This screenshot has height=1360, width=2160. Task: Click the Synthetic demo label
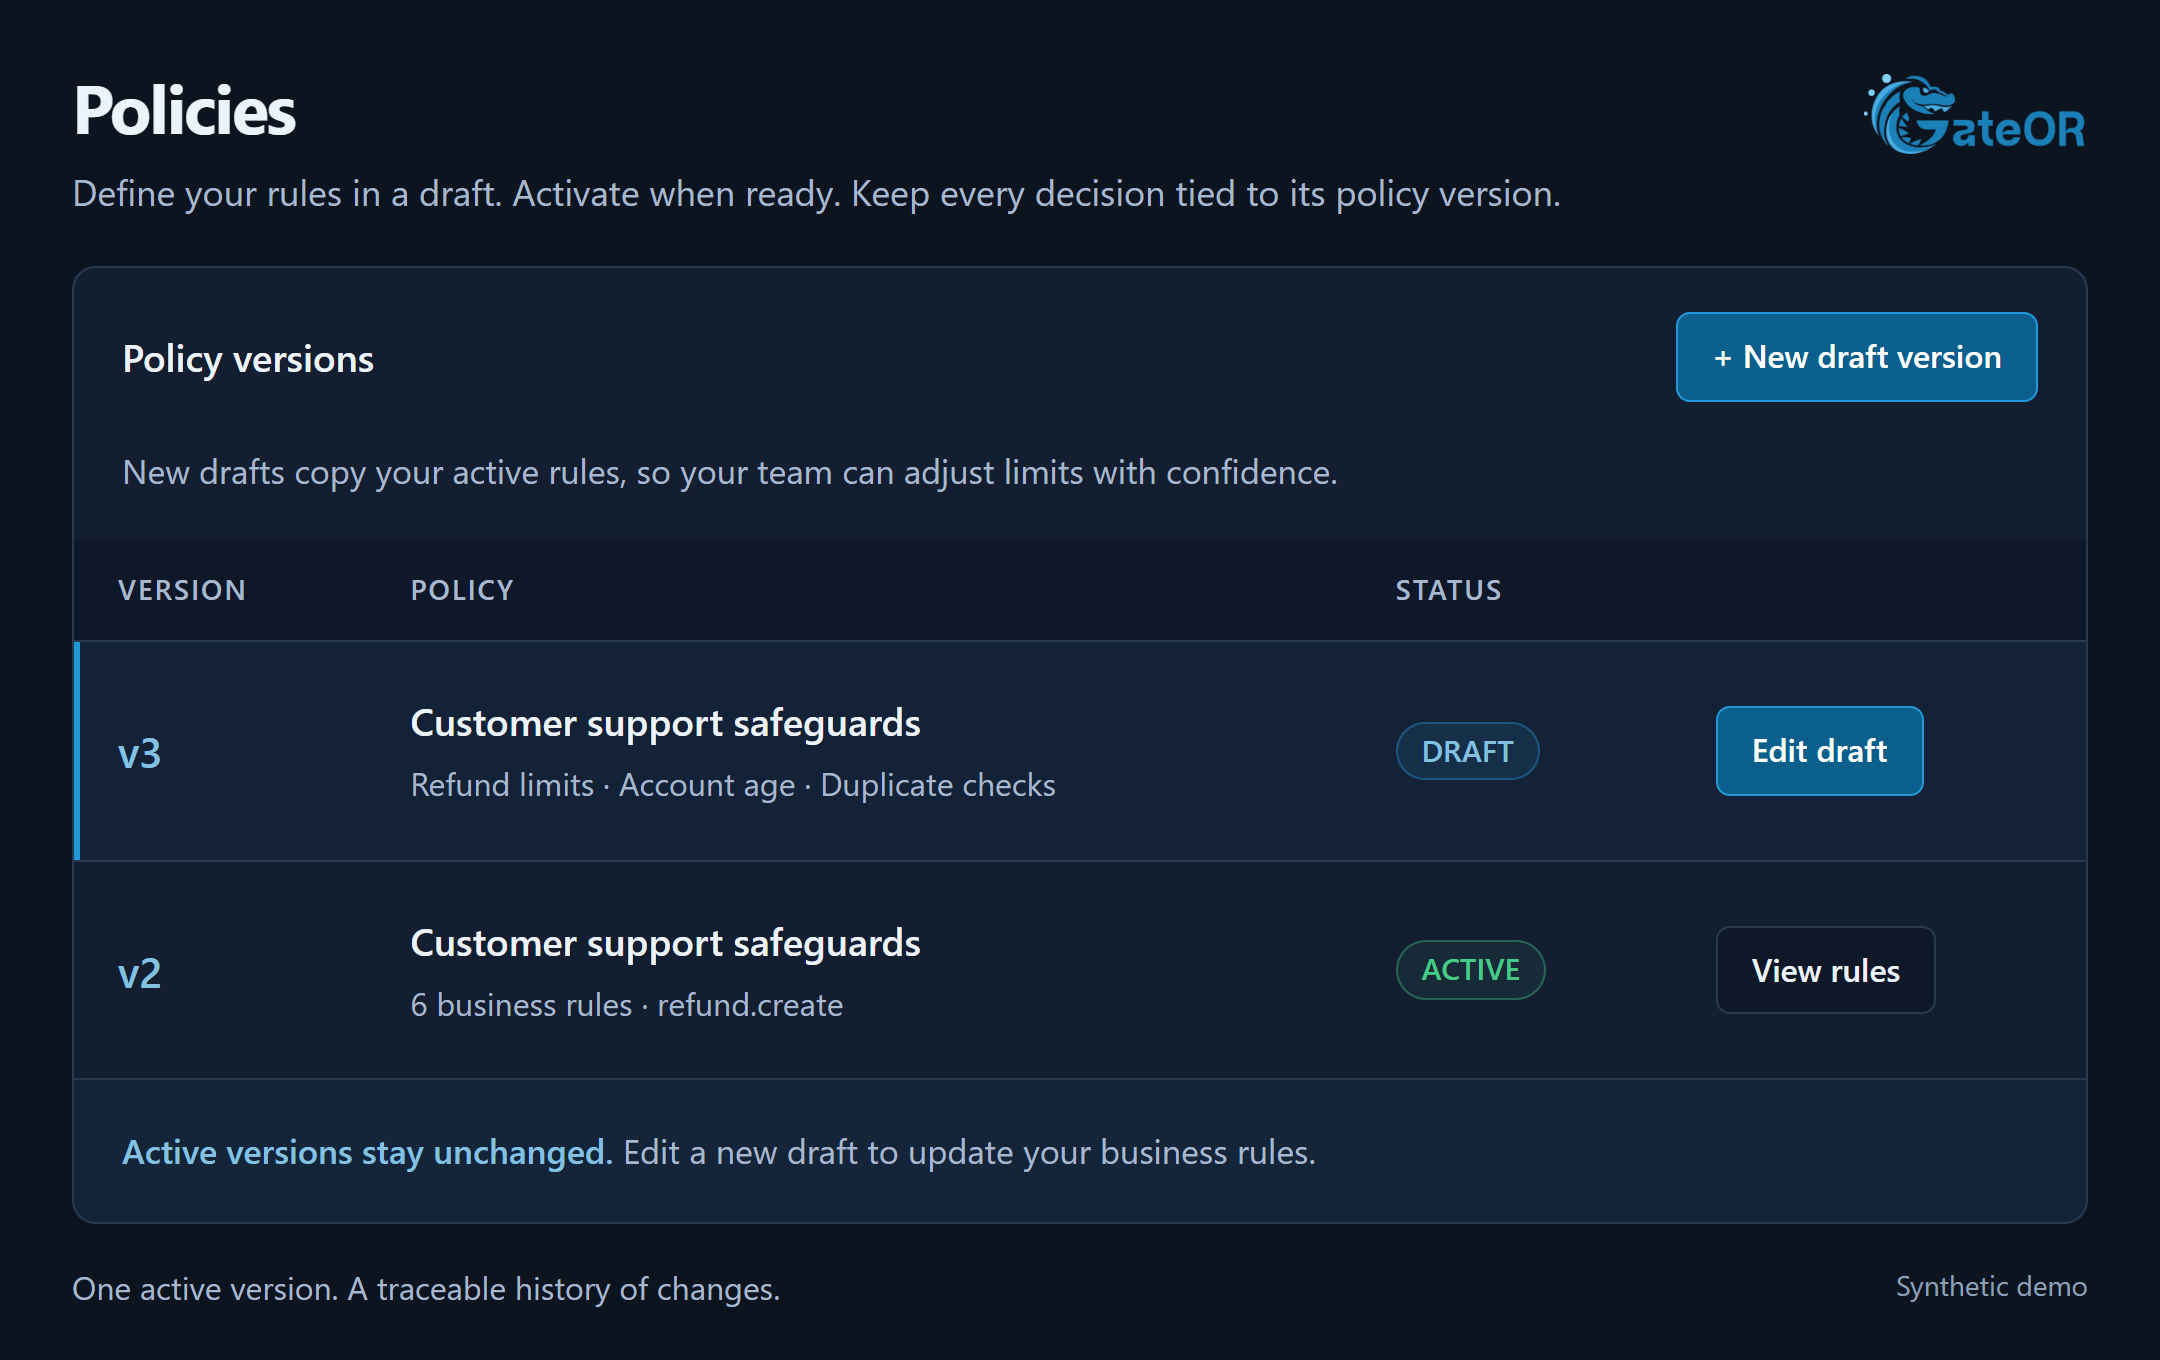point(1991,1286)
